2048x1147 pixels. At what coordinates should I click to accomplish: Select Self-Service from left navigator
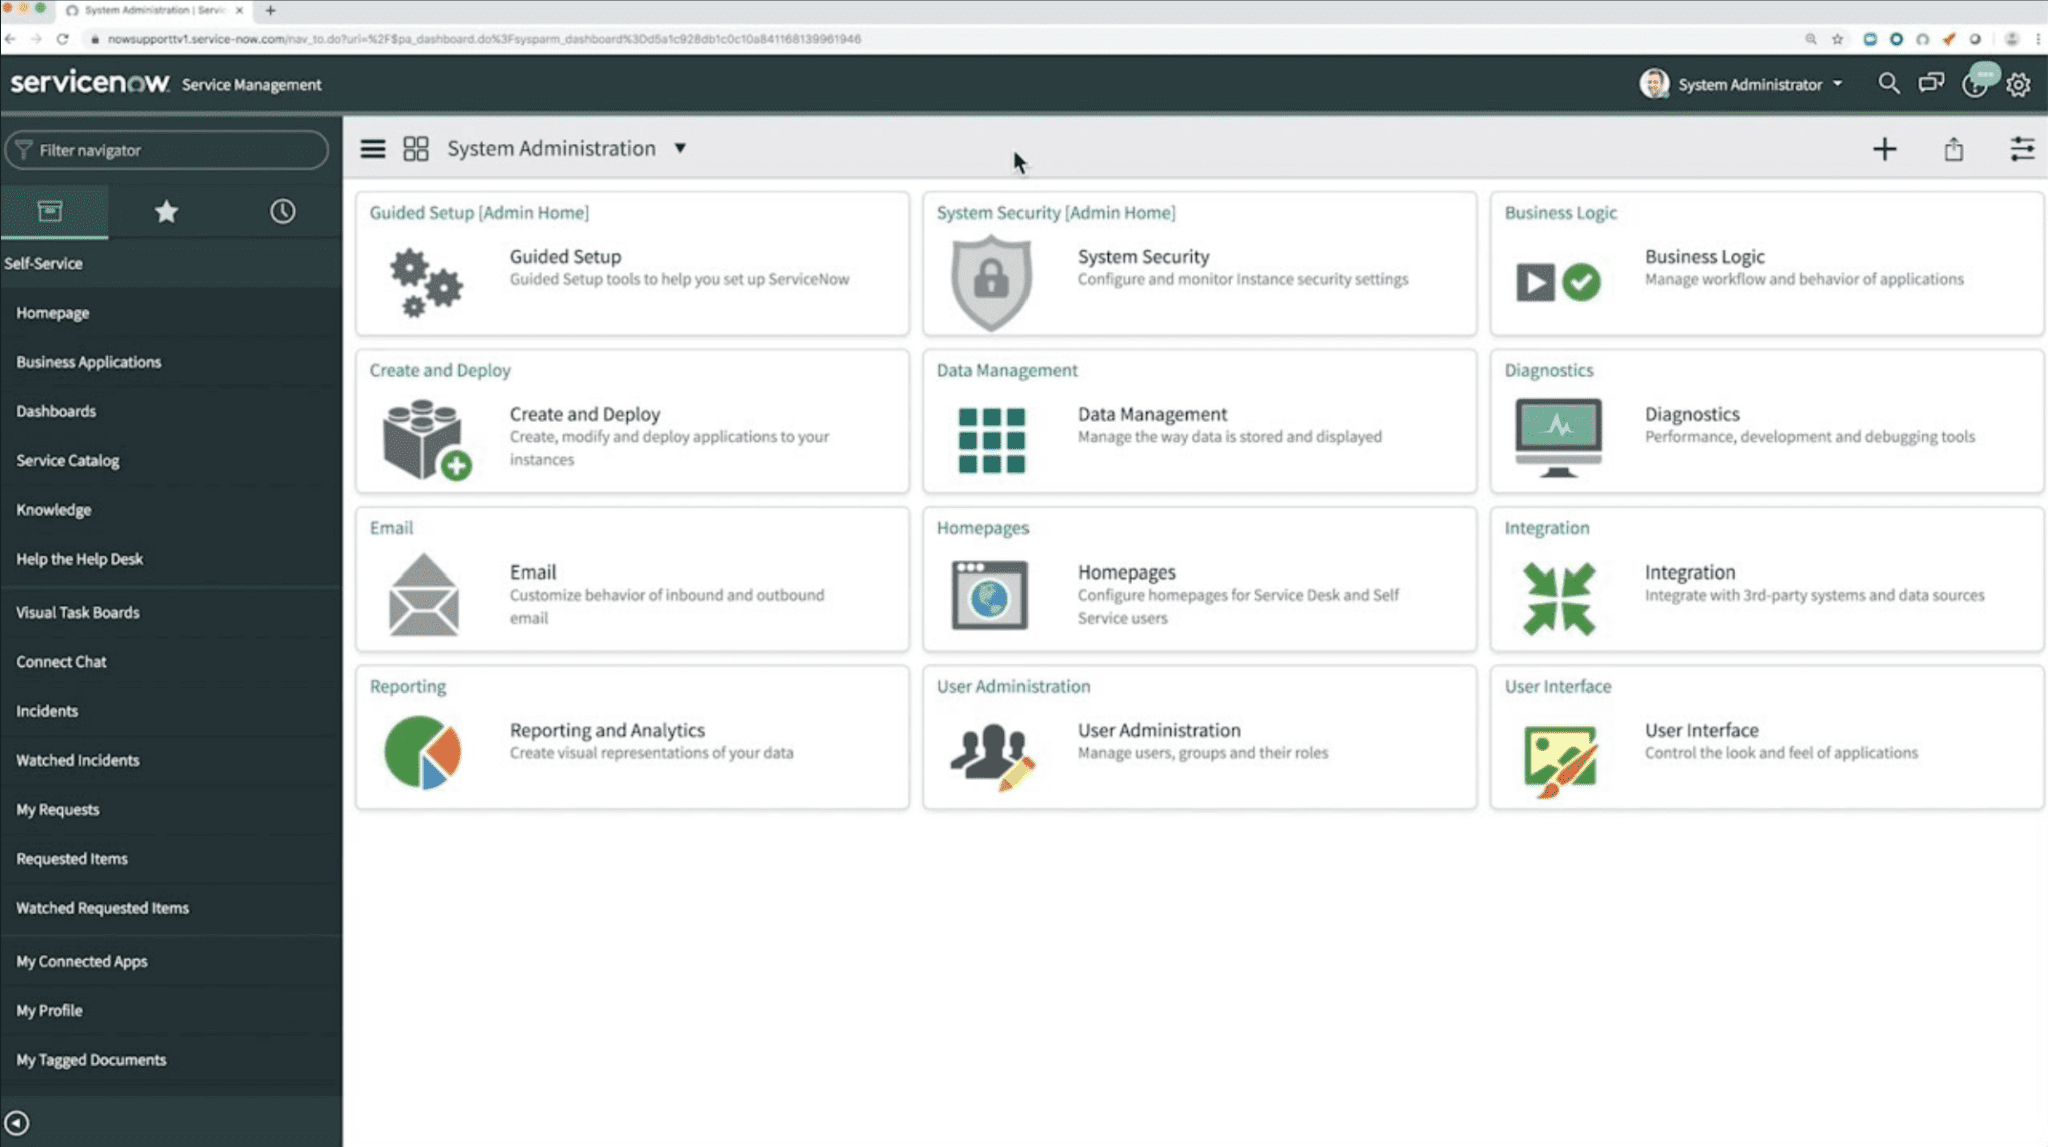(42, 263)
